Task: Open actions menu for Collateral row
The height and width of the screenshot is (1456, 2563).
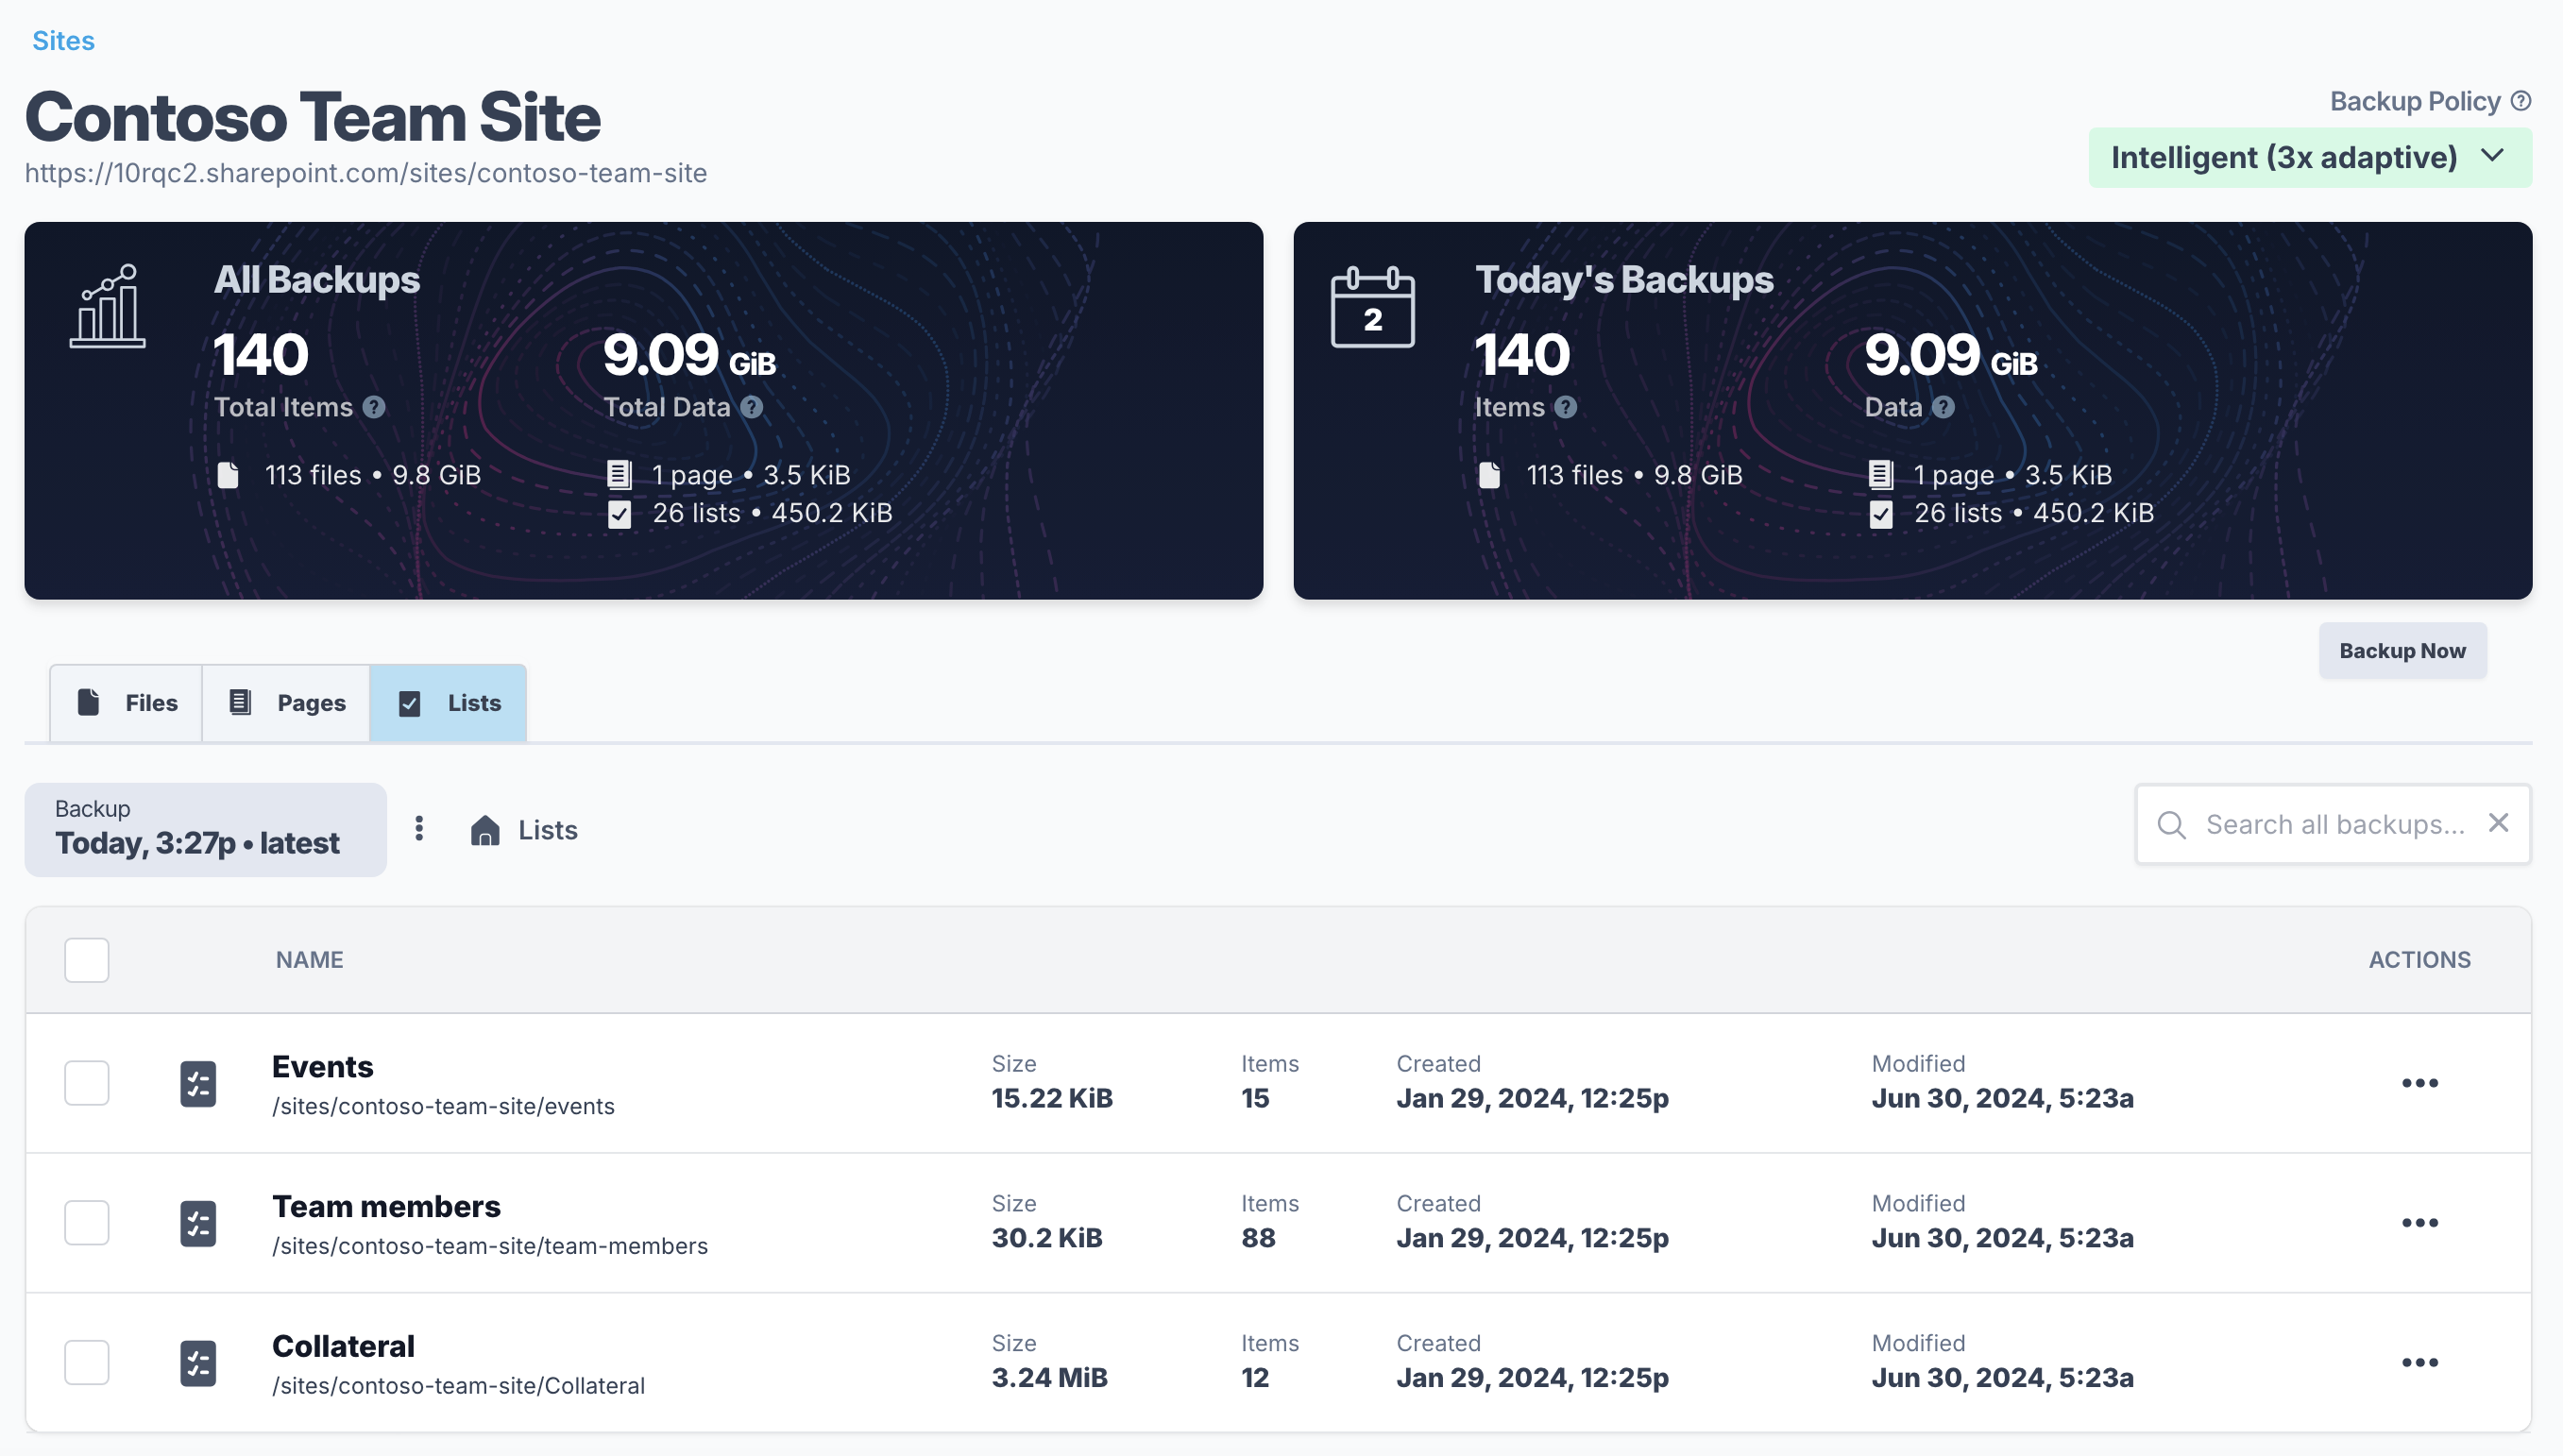Action: [x=2420, y=1364]
